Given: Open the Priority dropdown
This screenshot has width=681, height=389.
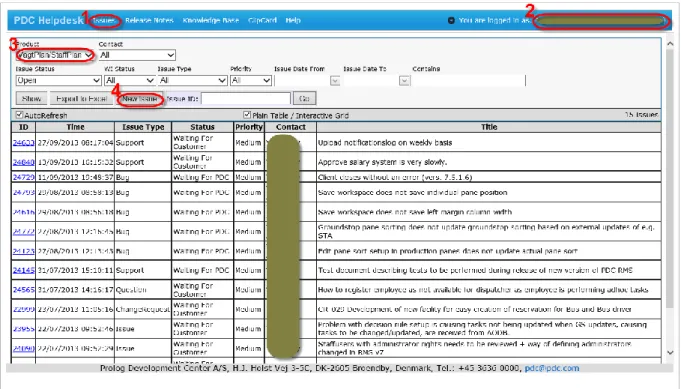Looking at the screenshot, I should 251,80.
